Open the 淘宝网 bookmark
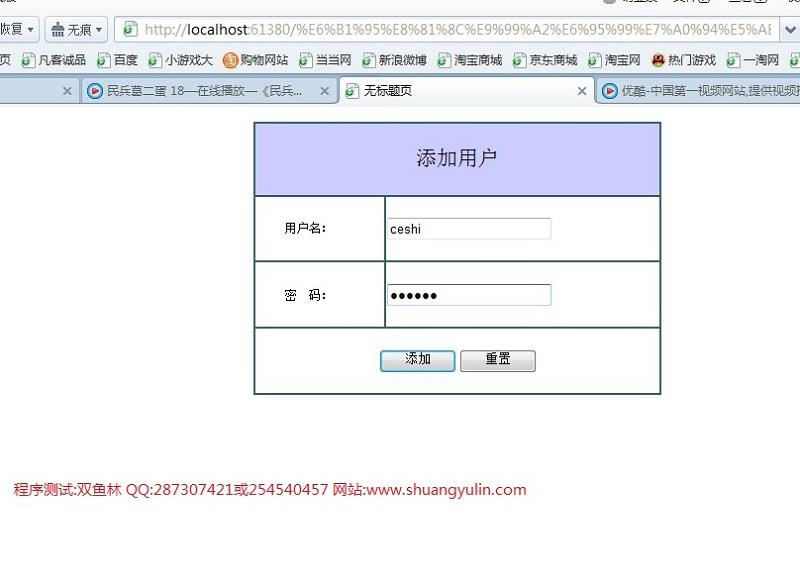This screenshot has height=580, width=800. (x=614, y=60)
